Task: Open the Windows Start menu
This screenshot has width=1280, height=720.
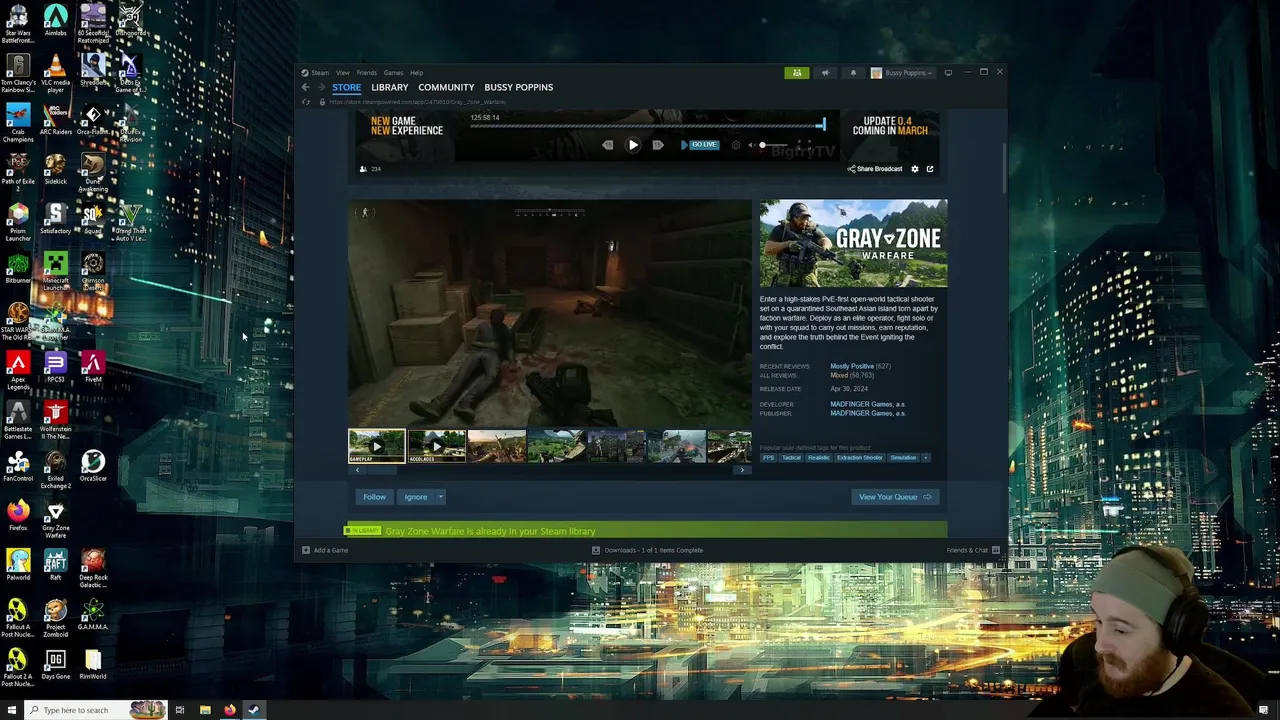Action: [10, 710]
